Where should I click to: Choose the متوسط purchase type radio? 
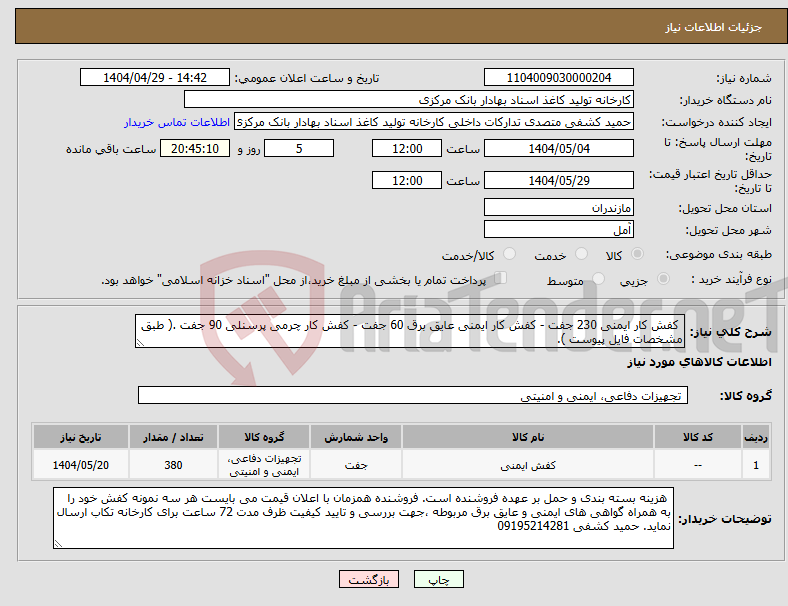[599, 279]
